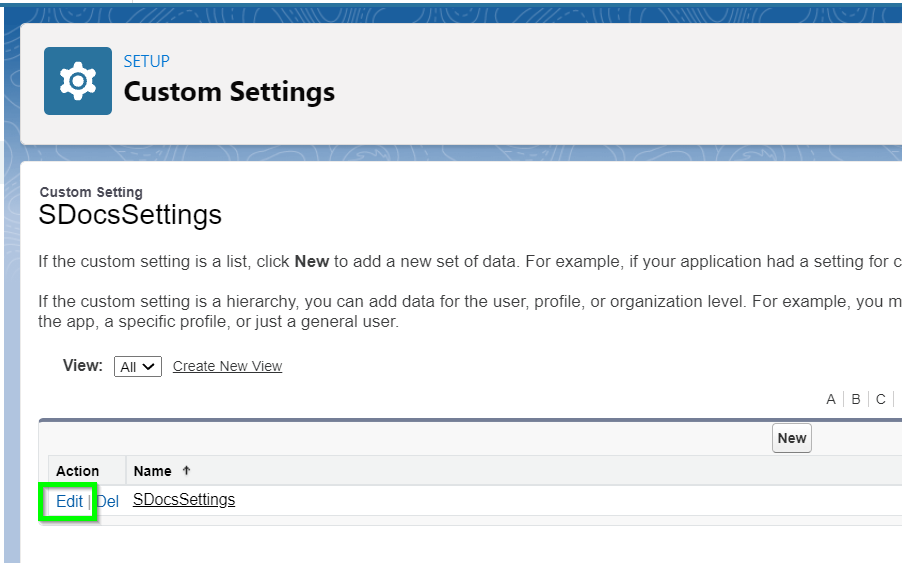Click the bold New word in description

click(x=312, y=262)
